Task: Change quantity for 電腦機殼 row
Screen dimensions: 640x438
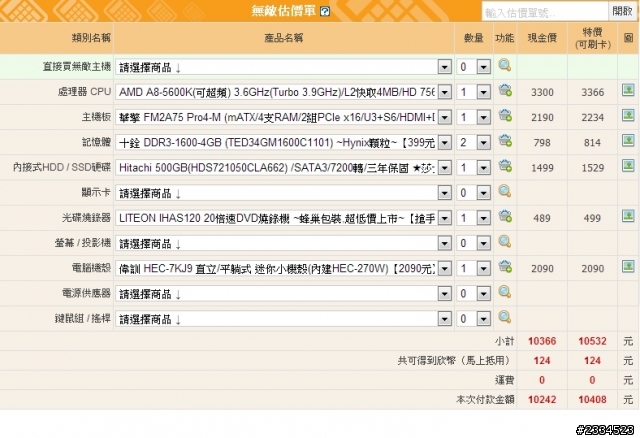Action: coord(473,269)
